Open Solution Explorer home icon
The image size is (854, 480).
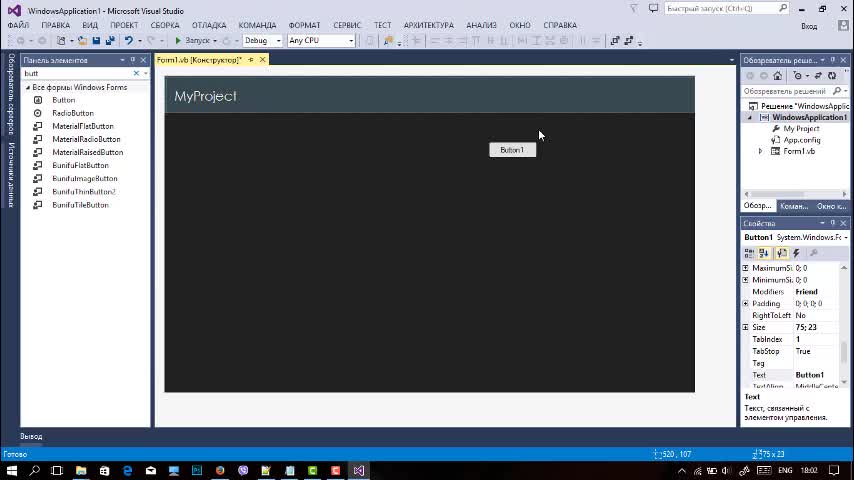[x=778, y=76]
